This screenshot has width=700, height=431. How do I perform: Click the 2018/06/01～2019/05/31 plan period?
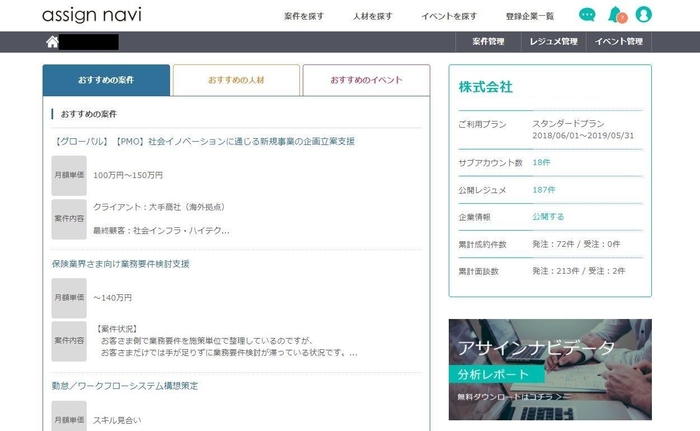583,136
